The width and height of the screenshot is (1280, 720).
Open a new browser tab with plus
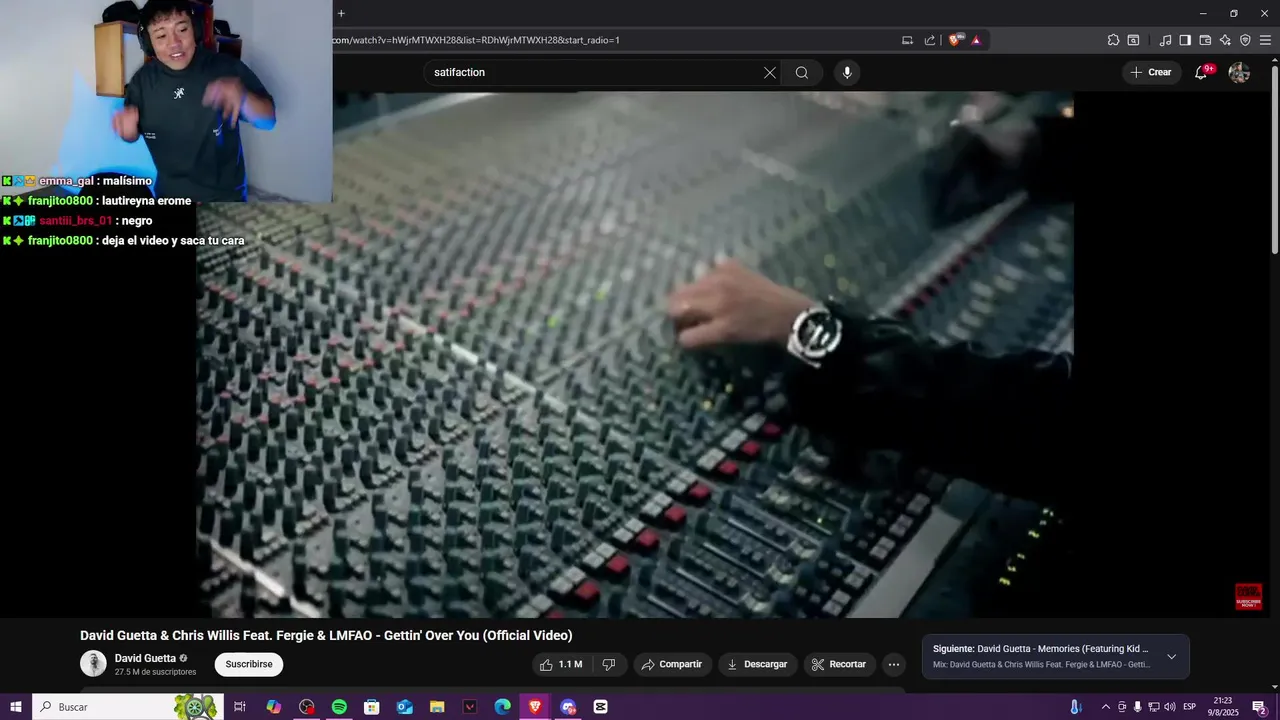click(341, 13)
